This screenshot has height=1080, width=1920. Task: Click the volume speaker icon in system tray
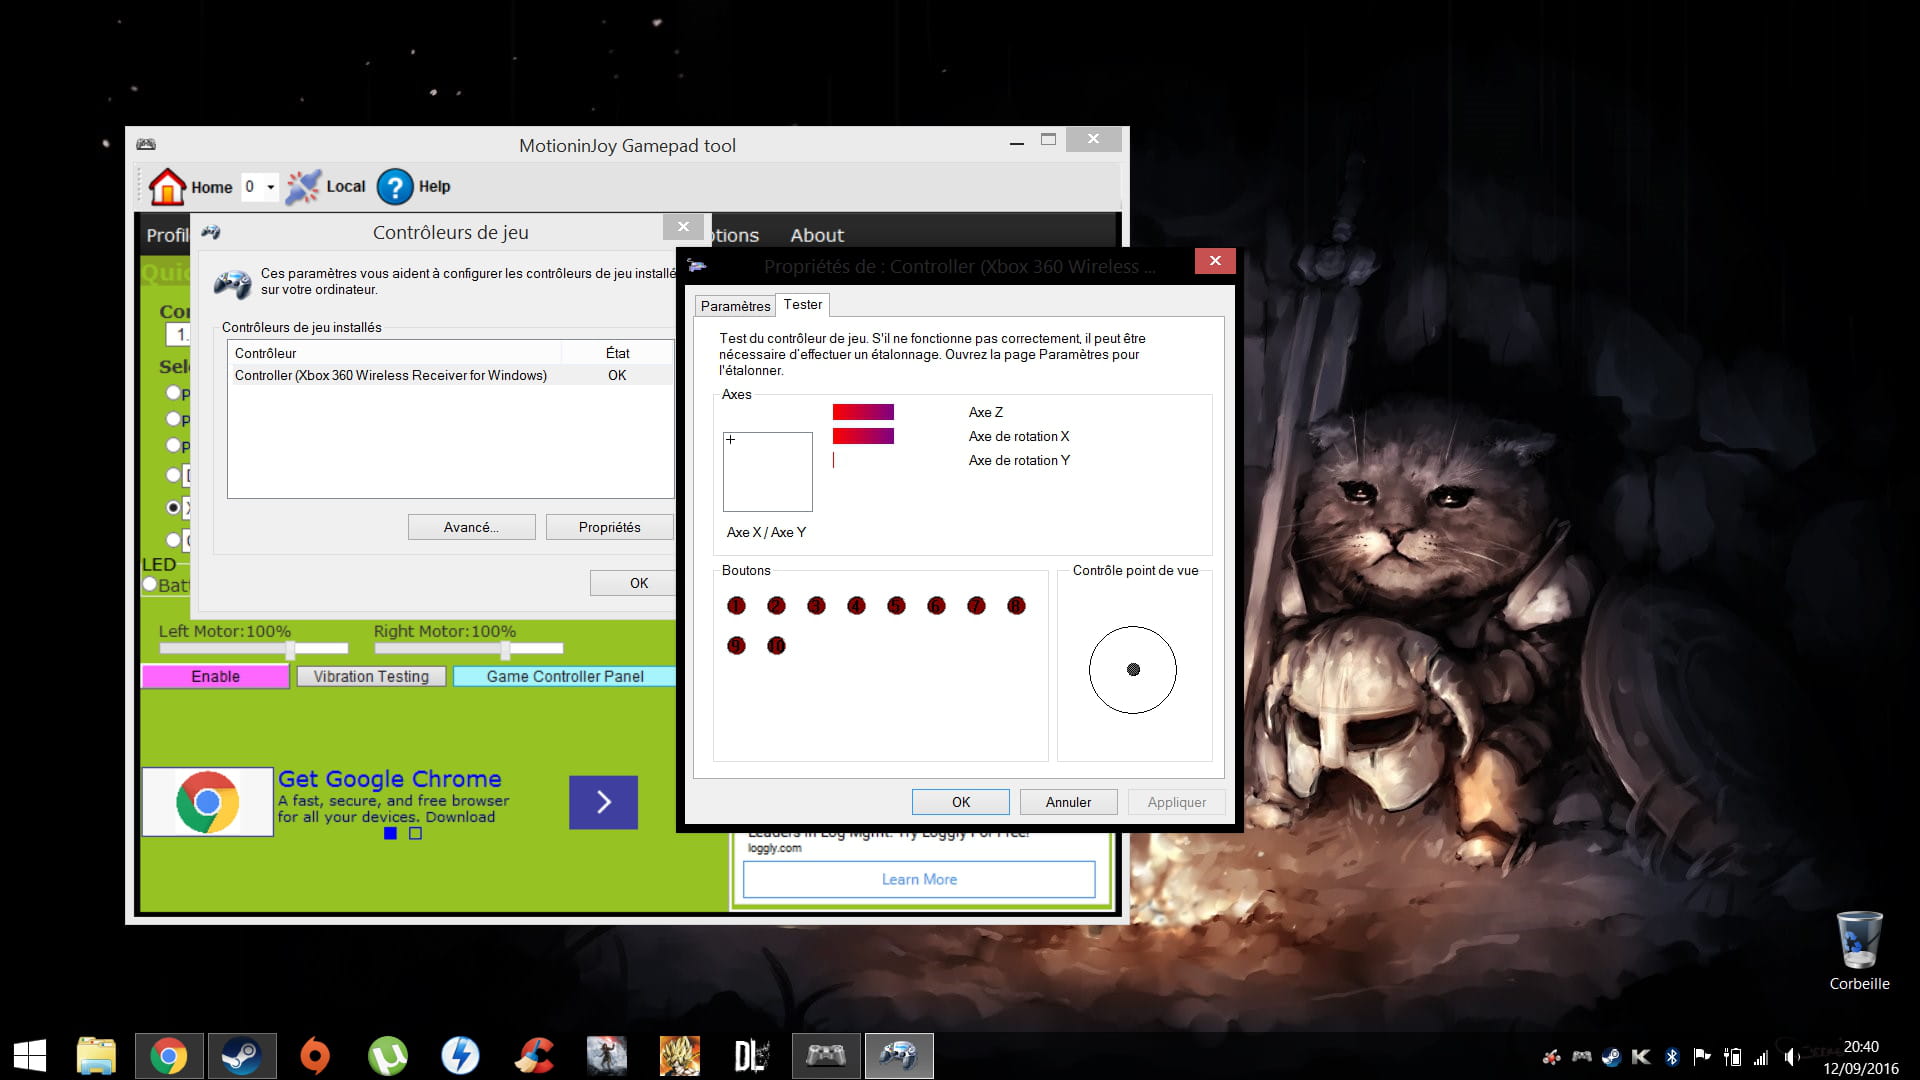1791,1056
